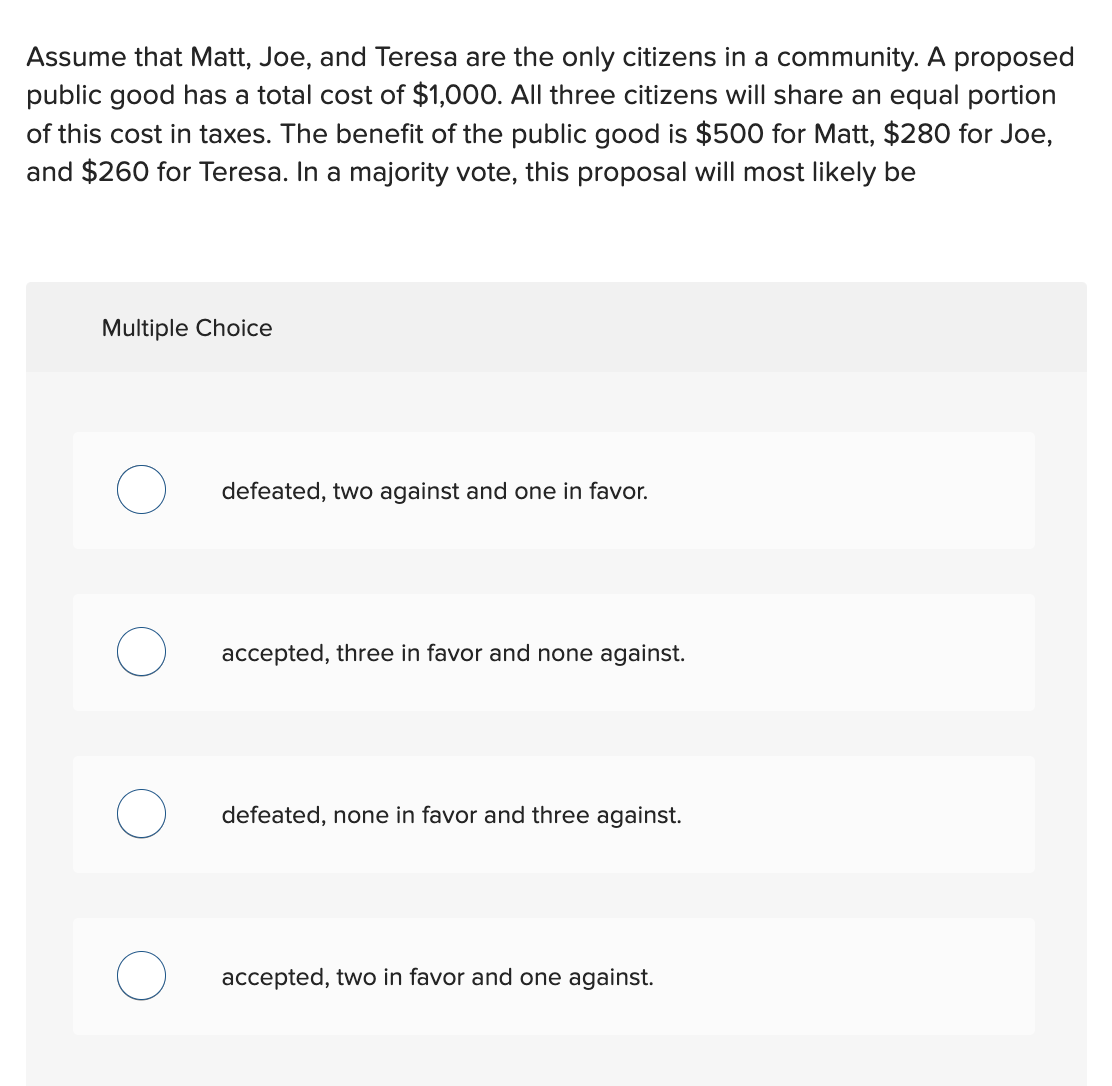Select the first answer option row

pos(556,489)
